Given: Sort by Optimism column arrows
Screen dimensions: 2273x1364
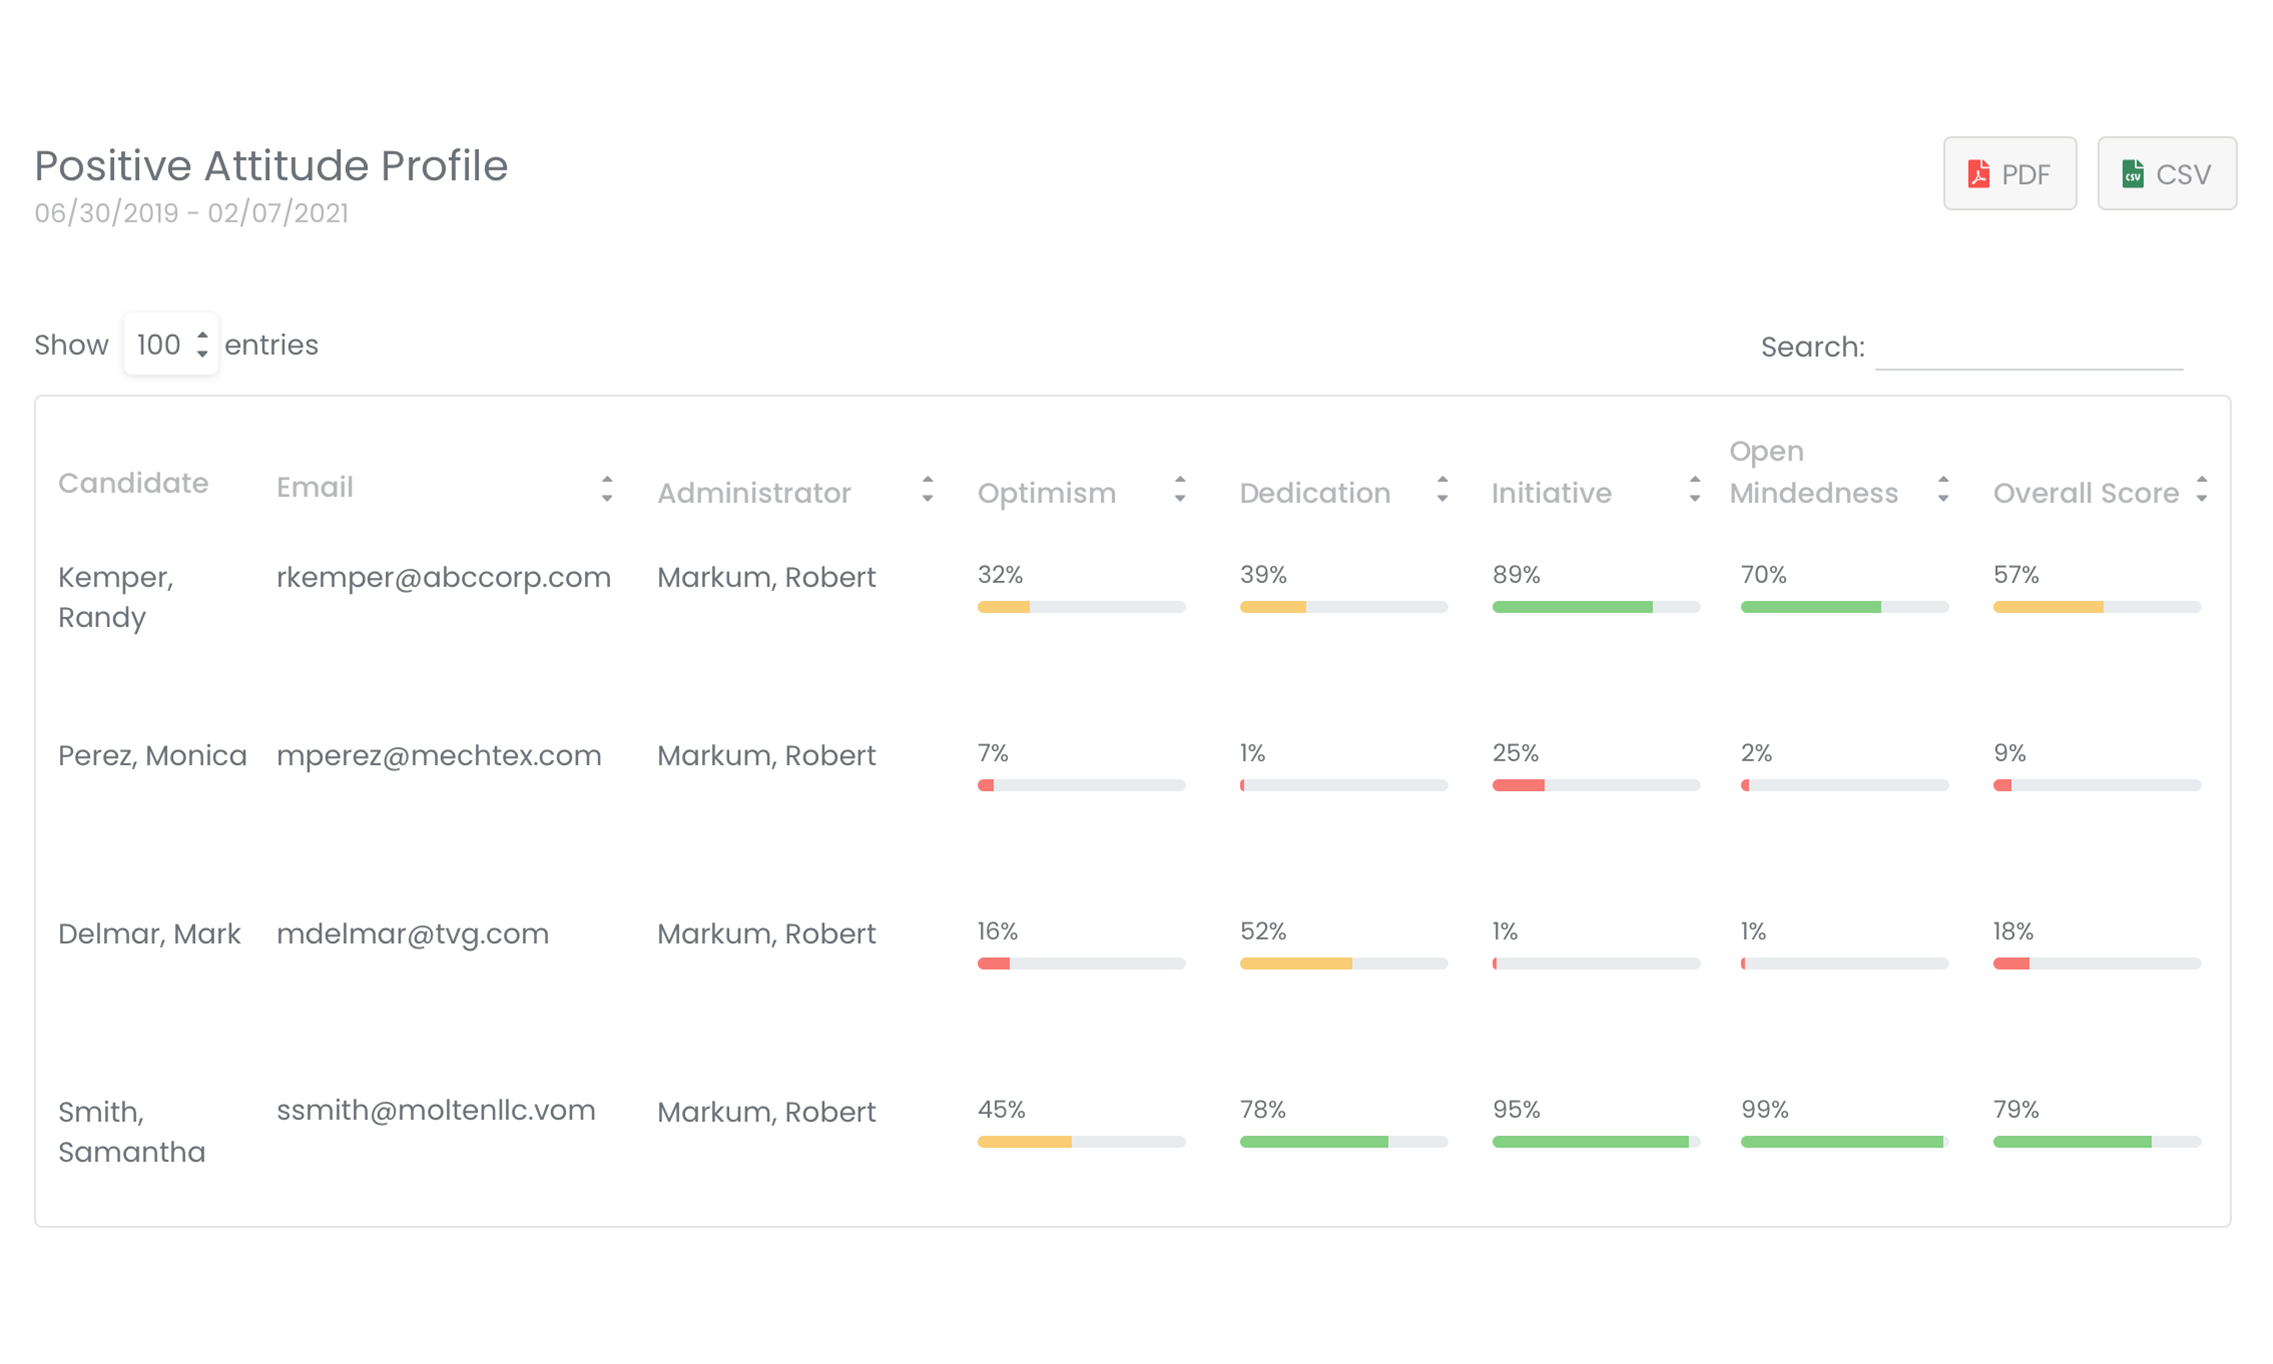Looking at the screenshot, I should 1179,489.
